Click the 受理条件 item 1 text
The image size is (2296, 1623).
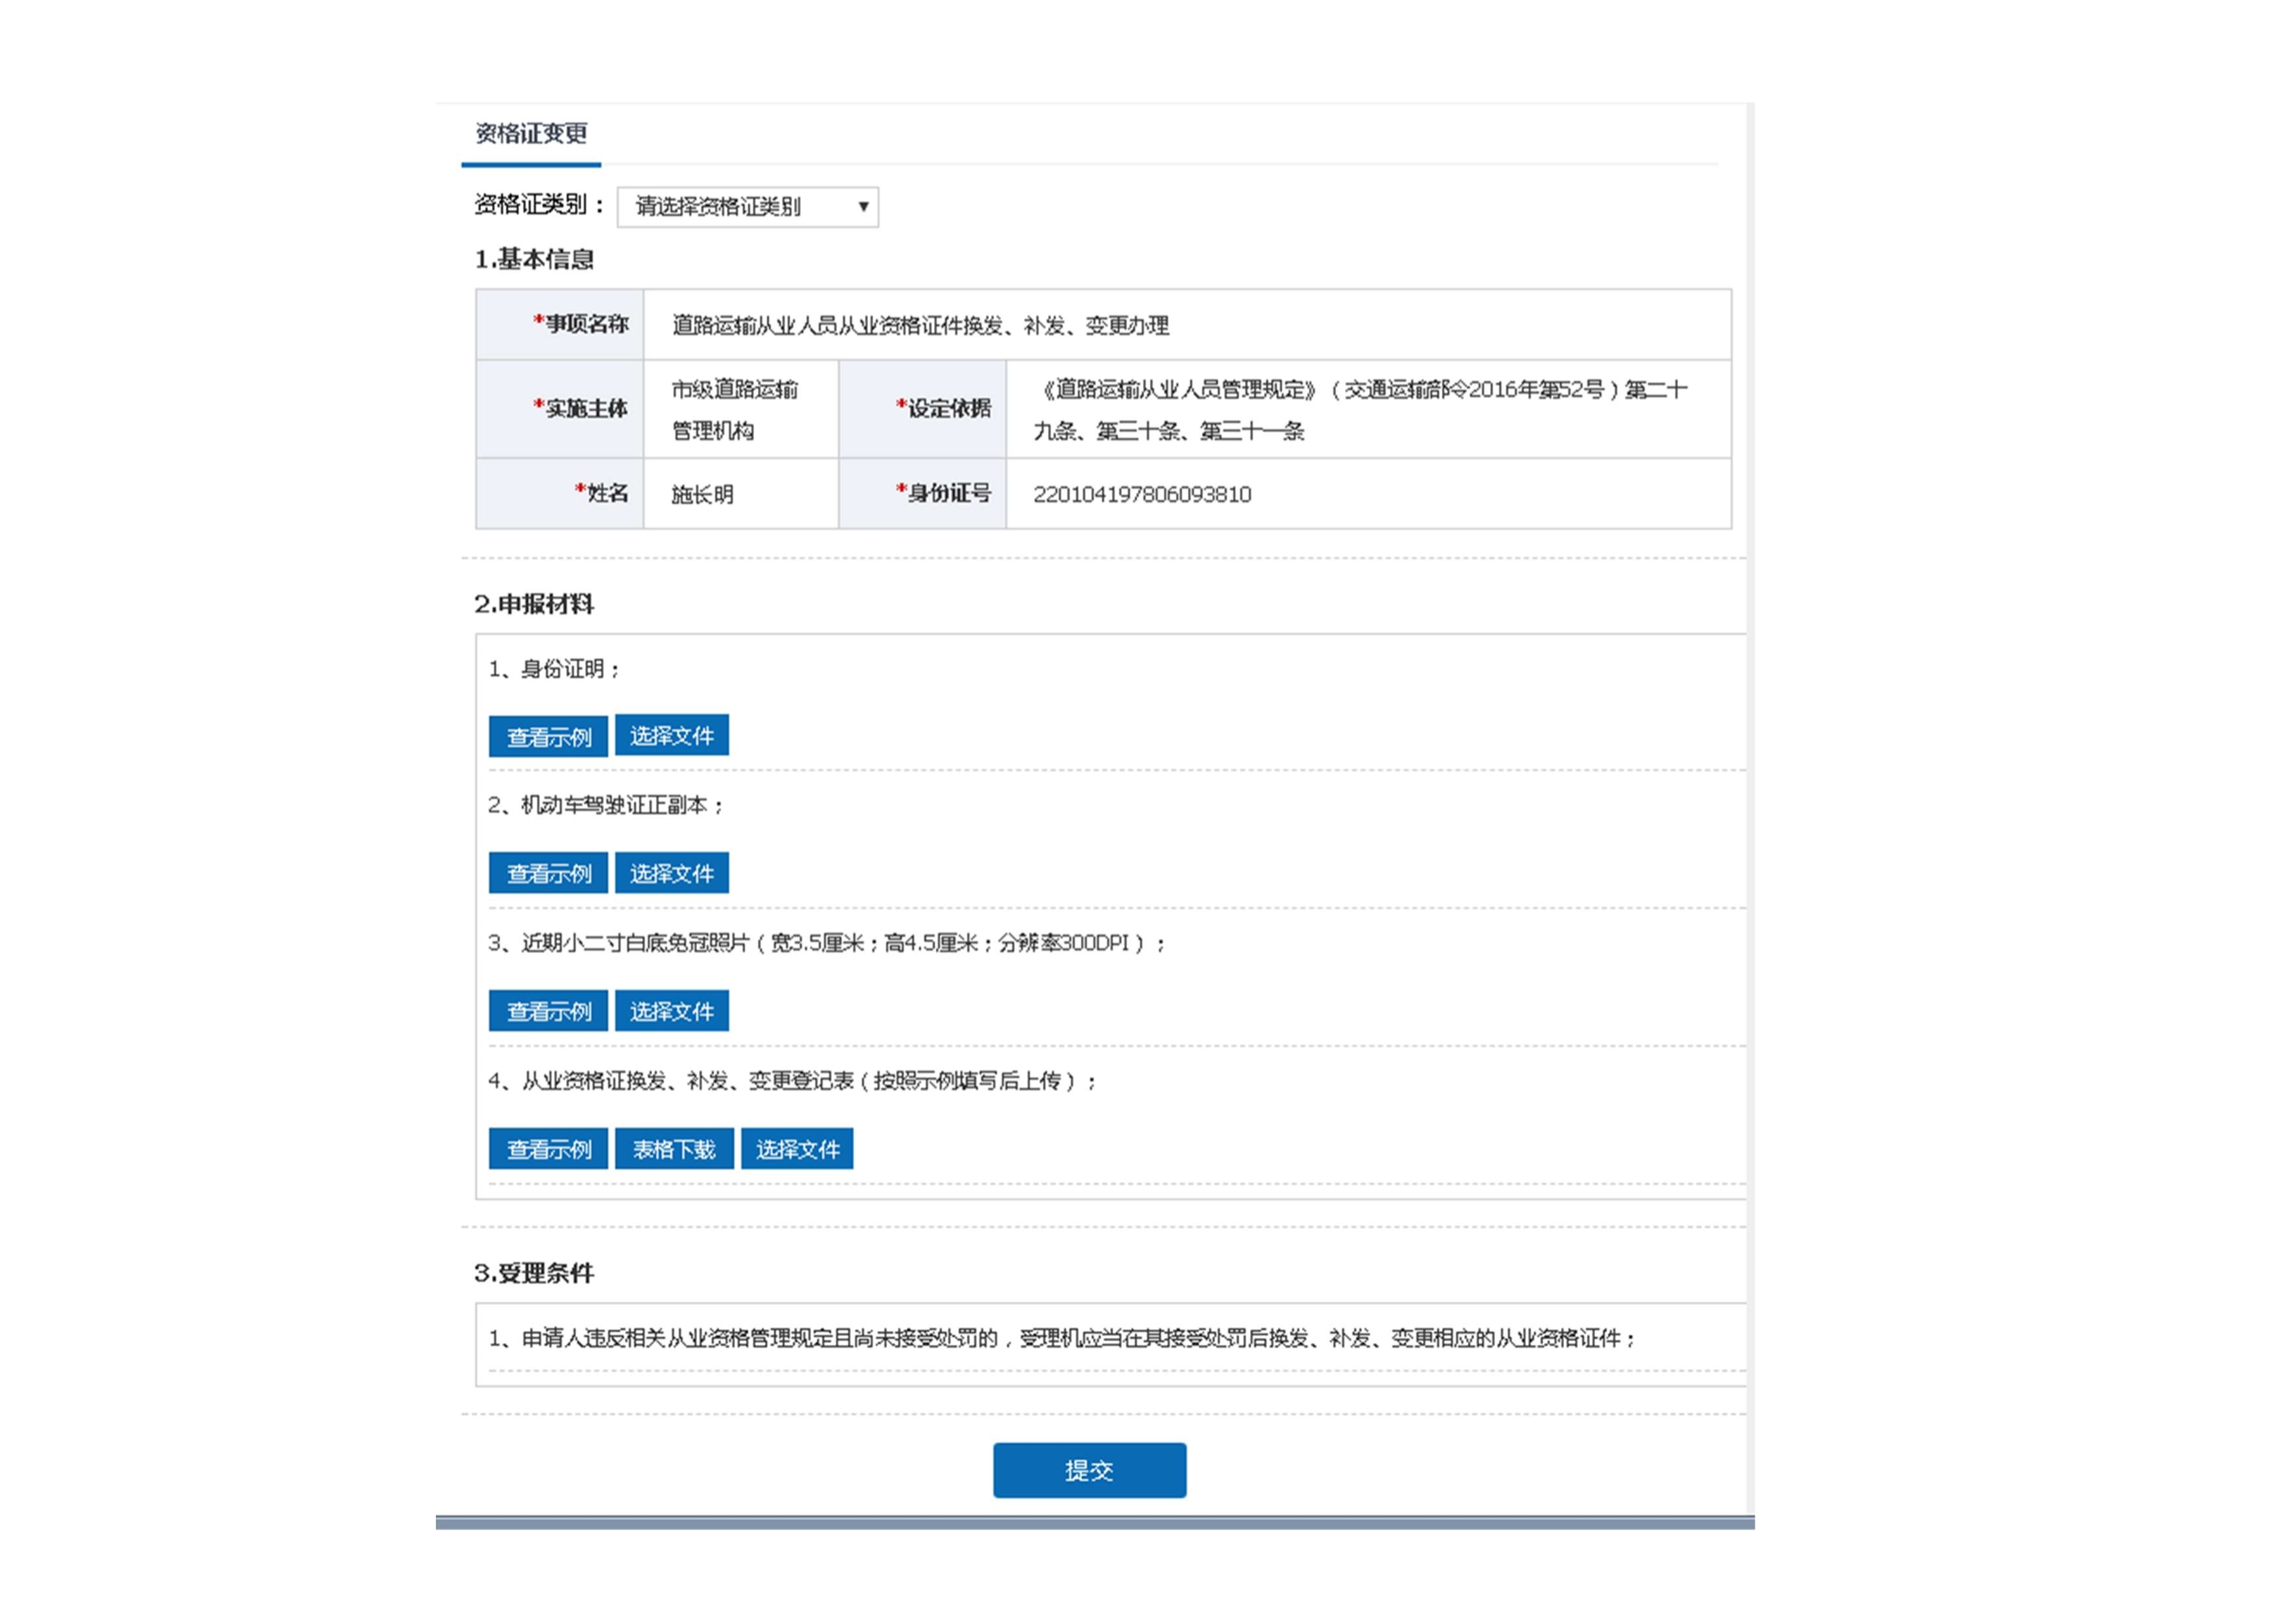click(x=1062, y=1339)
